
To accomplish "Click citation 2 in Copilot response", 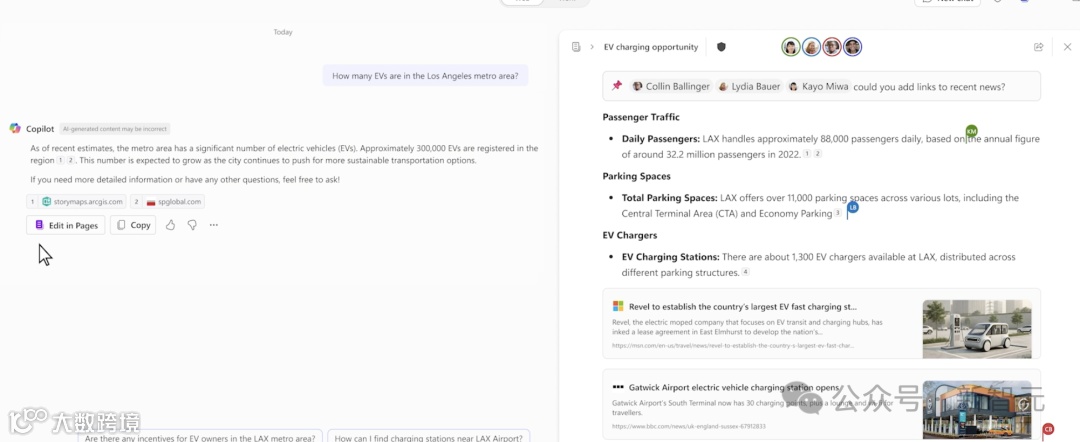I will (x=70, y=160).
